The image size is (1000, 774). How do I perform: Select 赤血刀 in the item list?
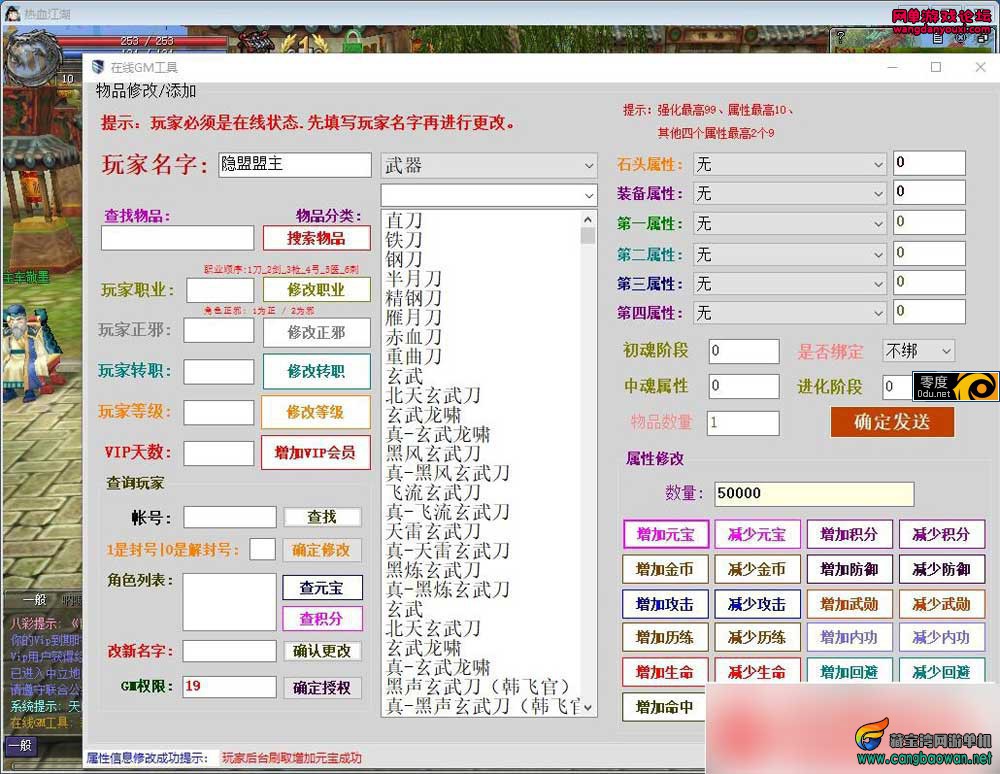coord(414,337)
